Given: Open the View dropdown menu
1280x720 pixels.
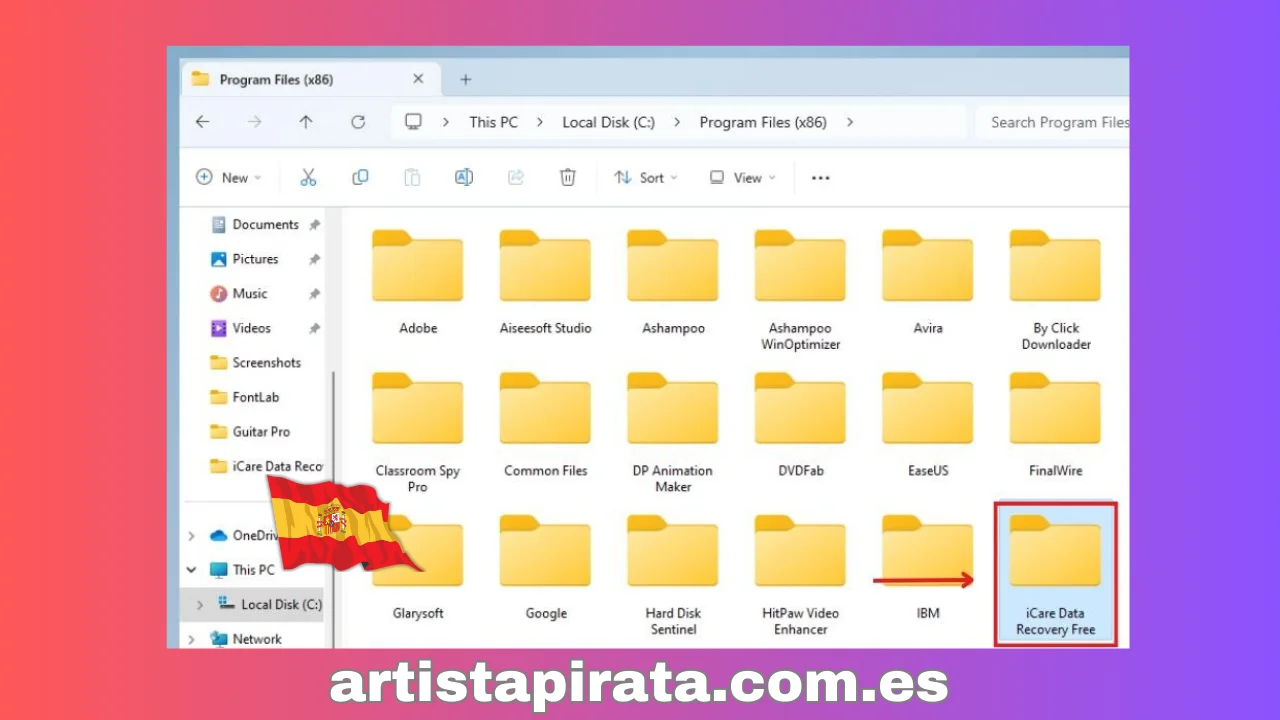Looking at the screenshot, I should [743, 178].
